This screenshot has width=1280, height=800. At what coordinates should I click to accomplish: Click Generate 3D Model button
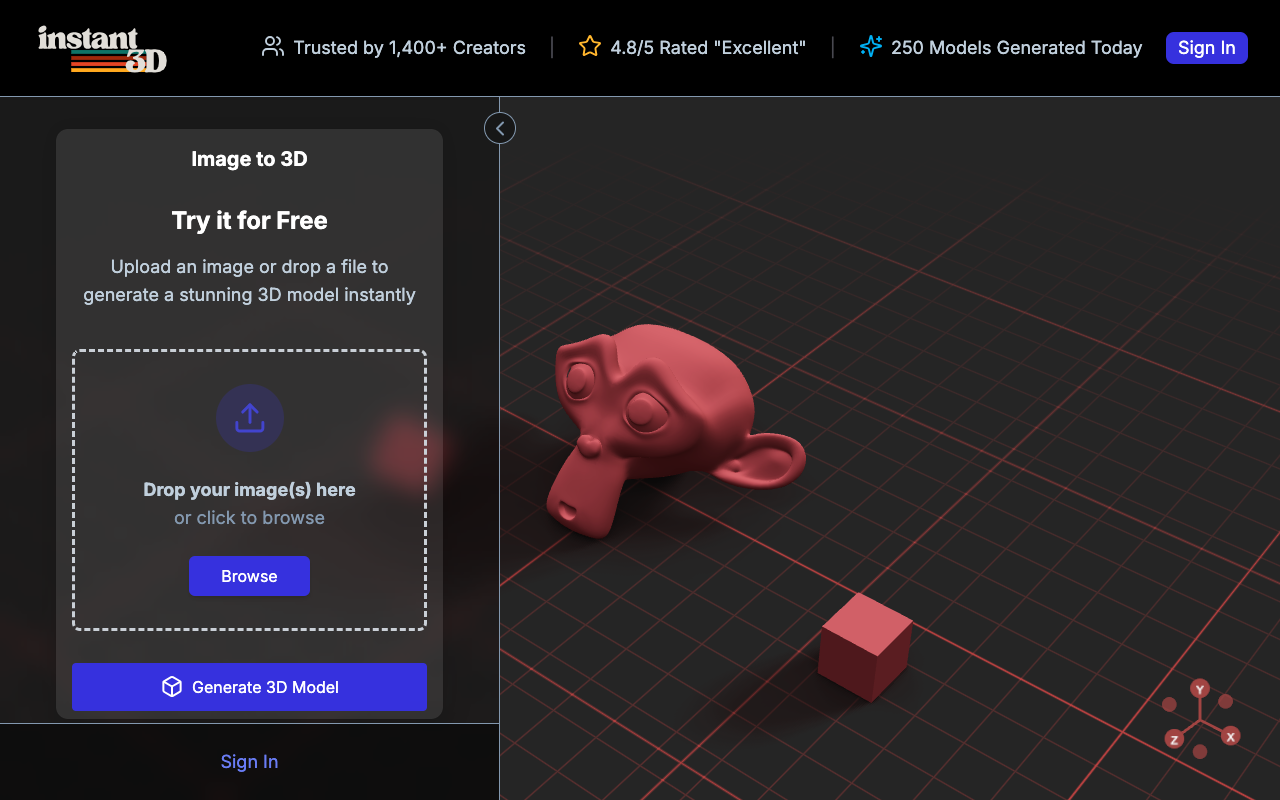[x=249, y=687]
